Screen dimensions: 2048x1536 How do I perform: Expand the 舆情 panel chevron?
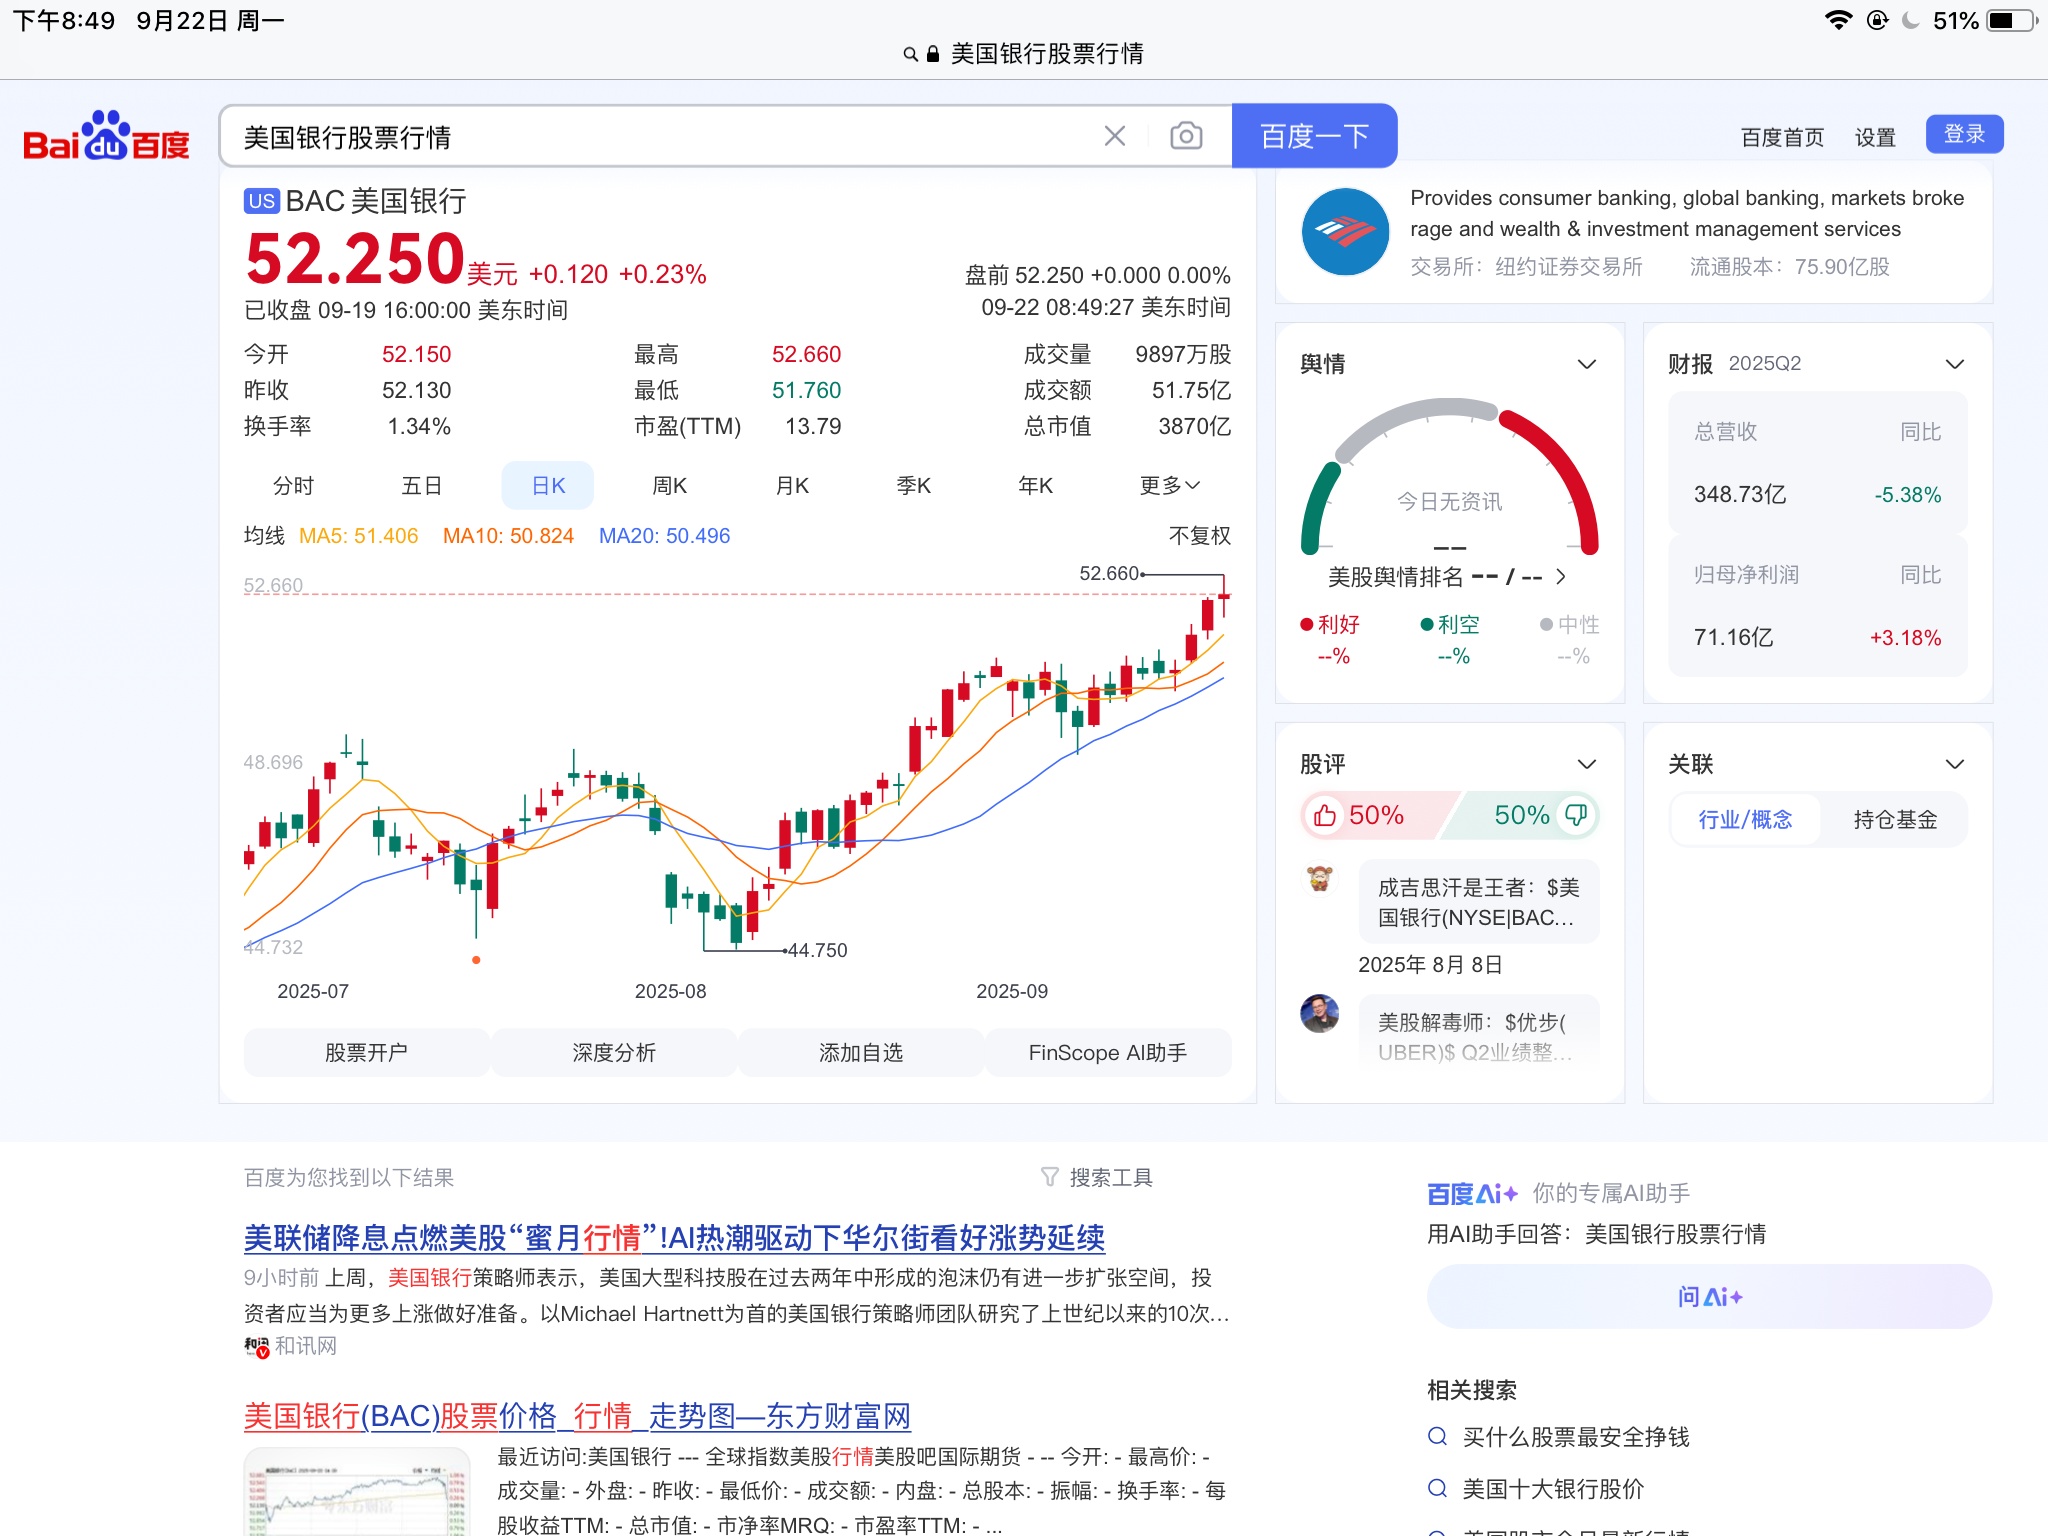click(x=1586, y=364)
